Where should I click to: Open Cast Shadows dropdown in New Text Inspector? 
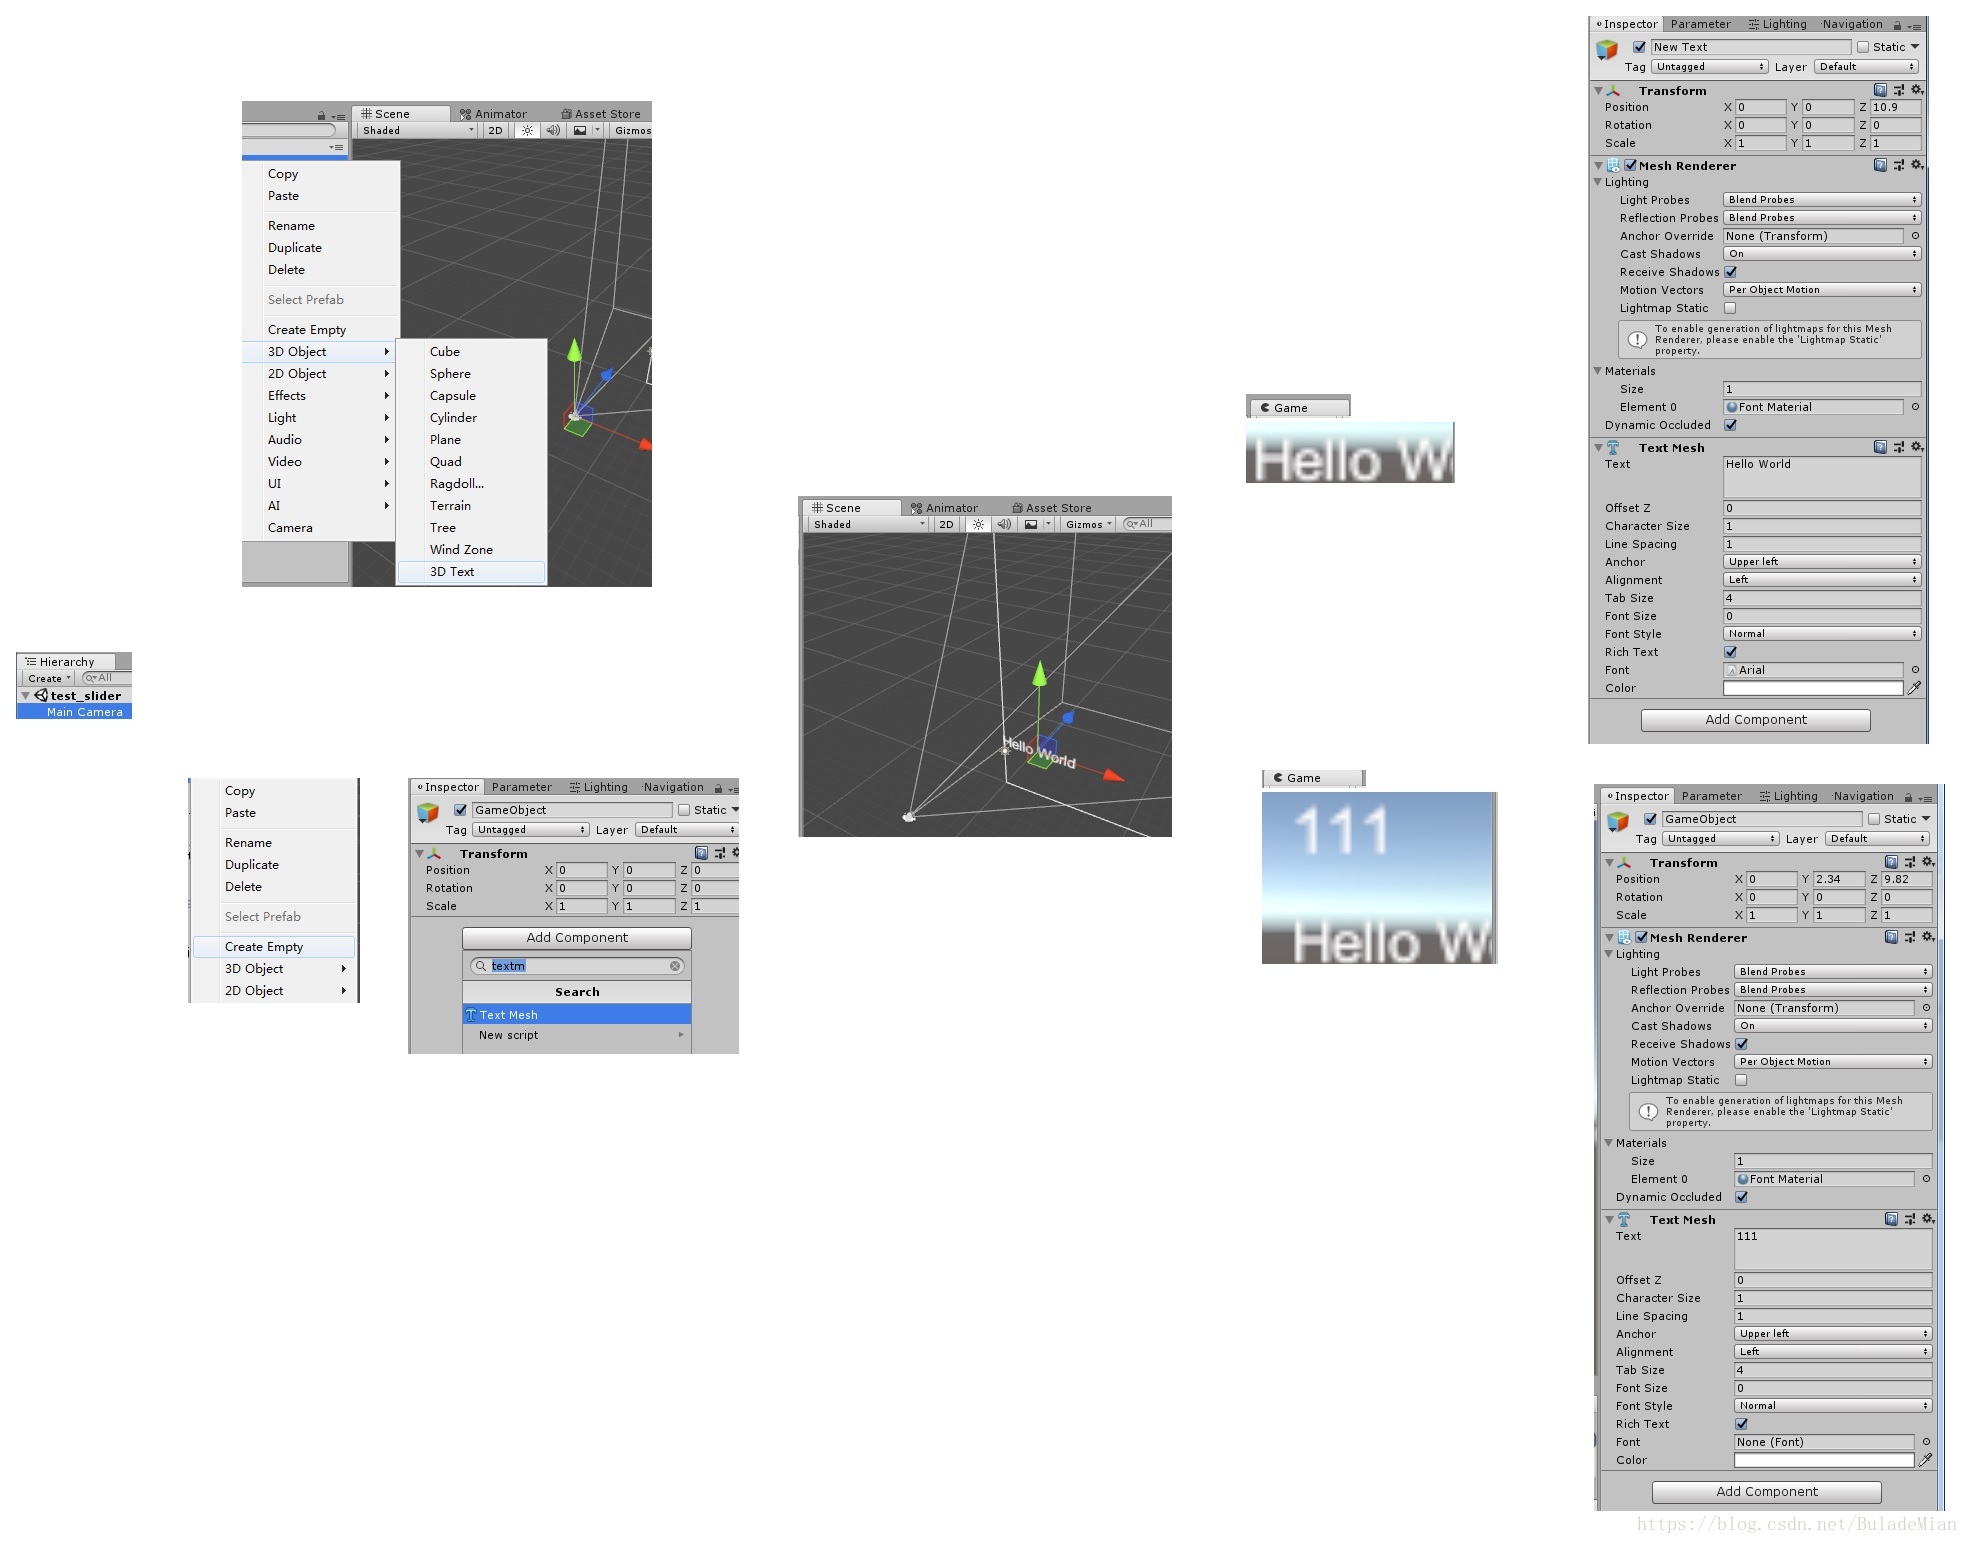1821,254
